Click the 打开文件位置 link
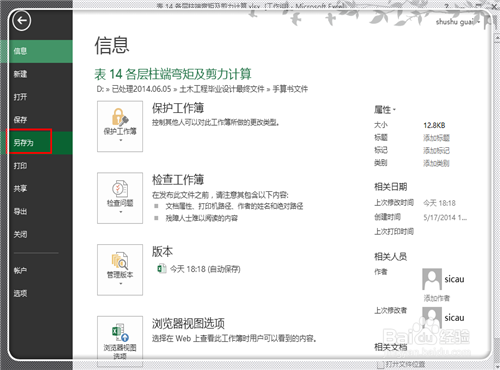 coord(402,364)
